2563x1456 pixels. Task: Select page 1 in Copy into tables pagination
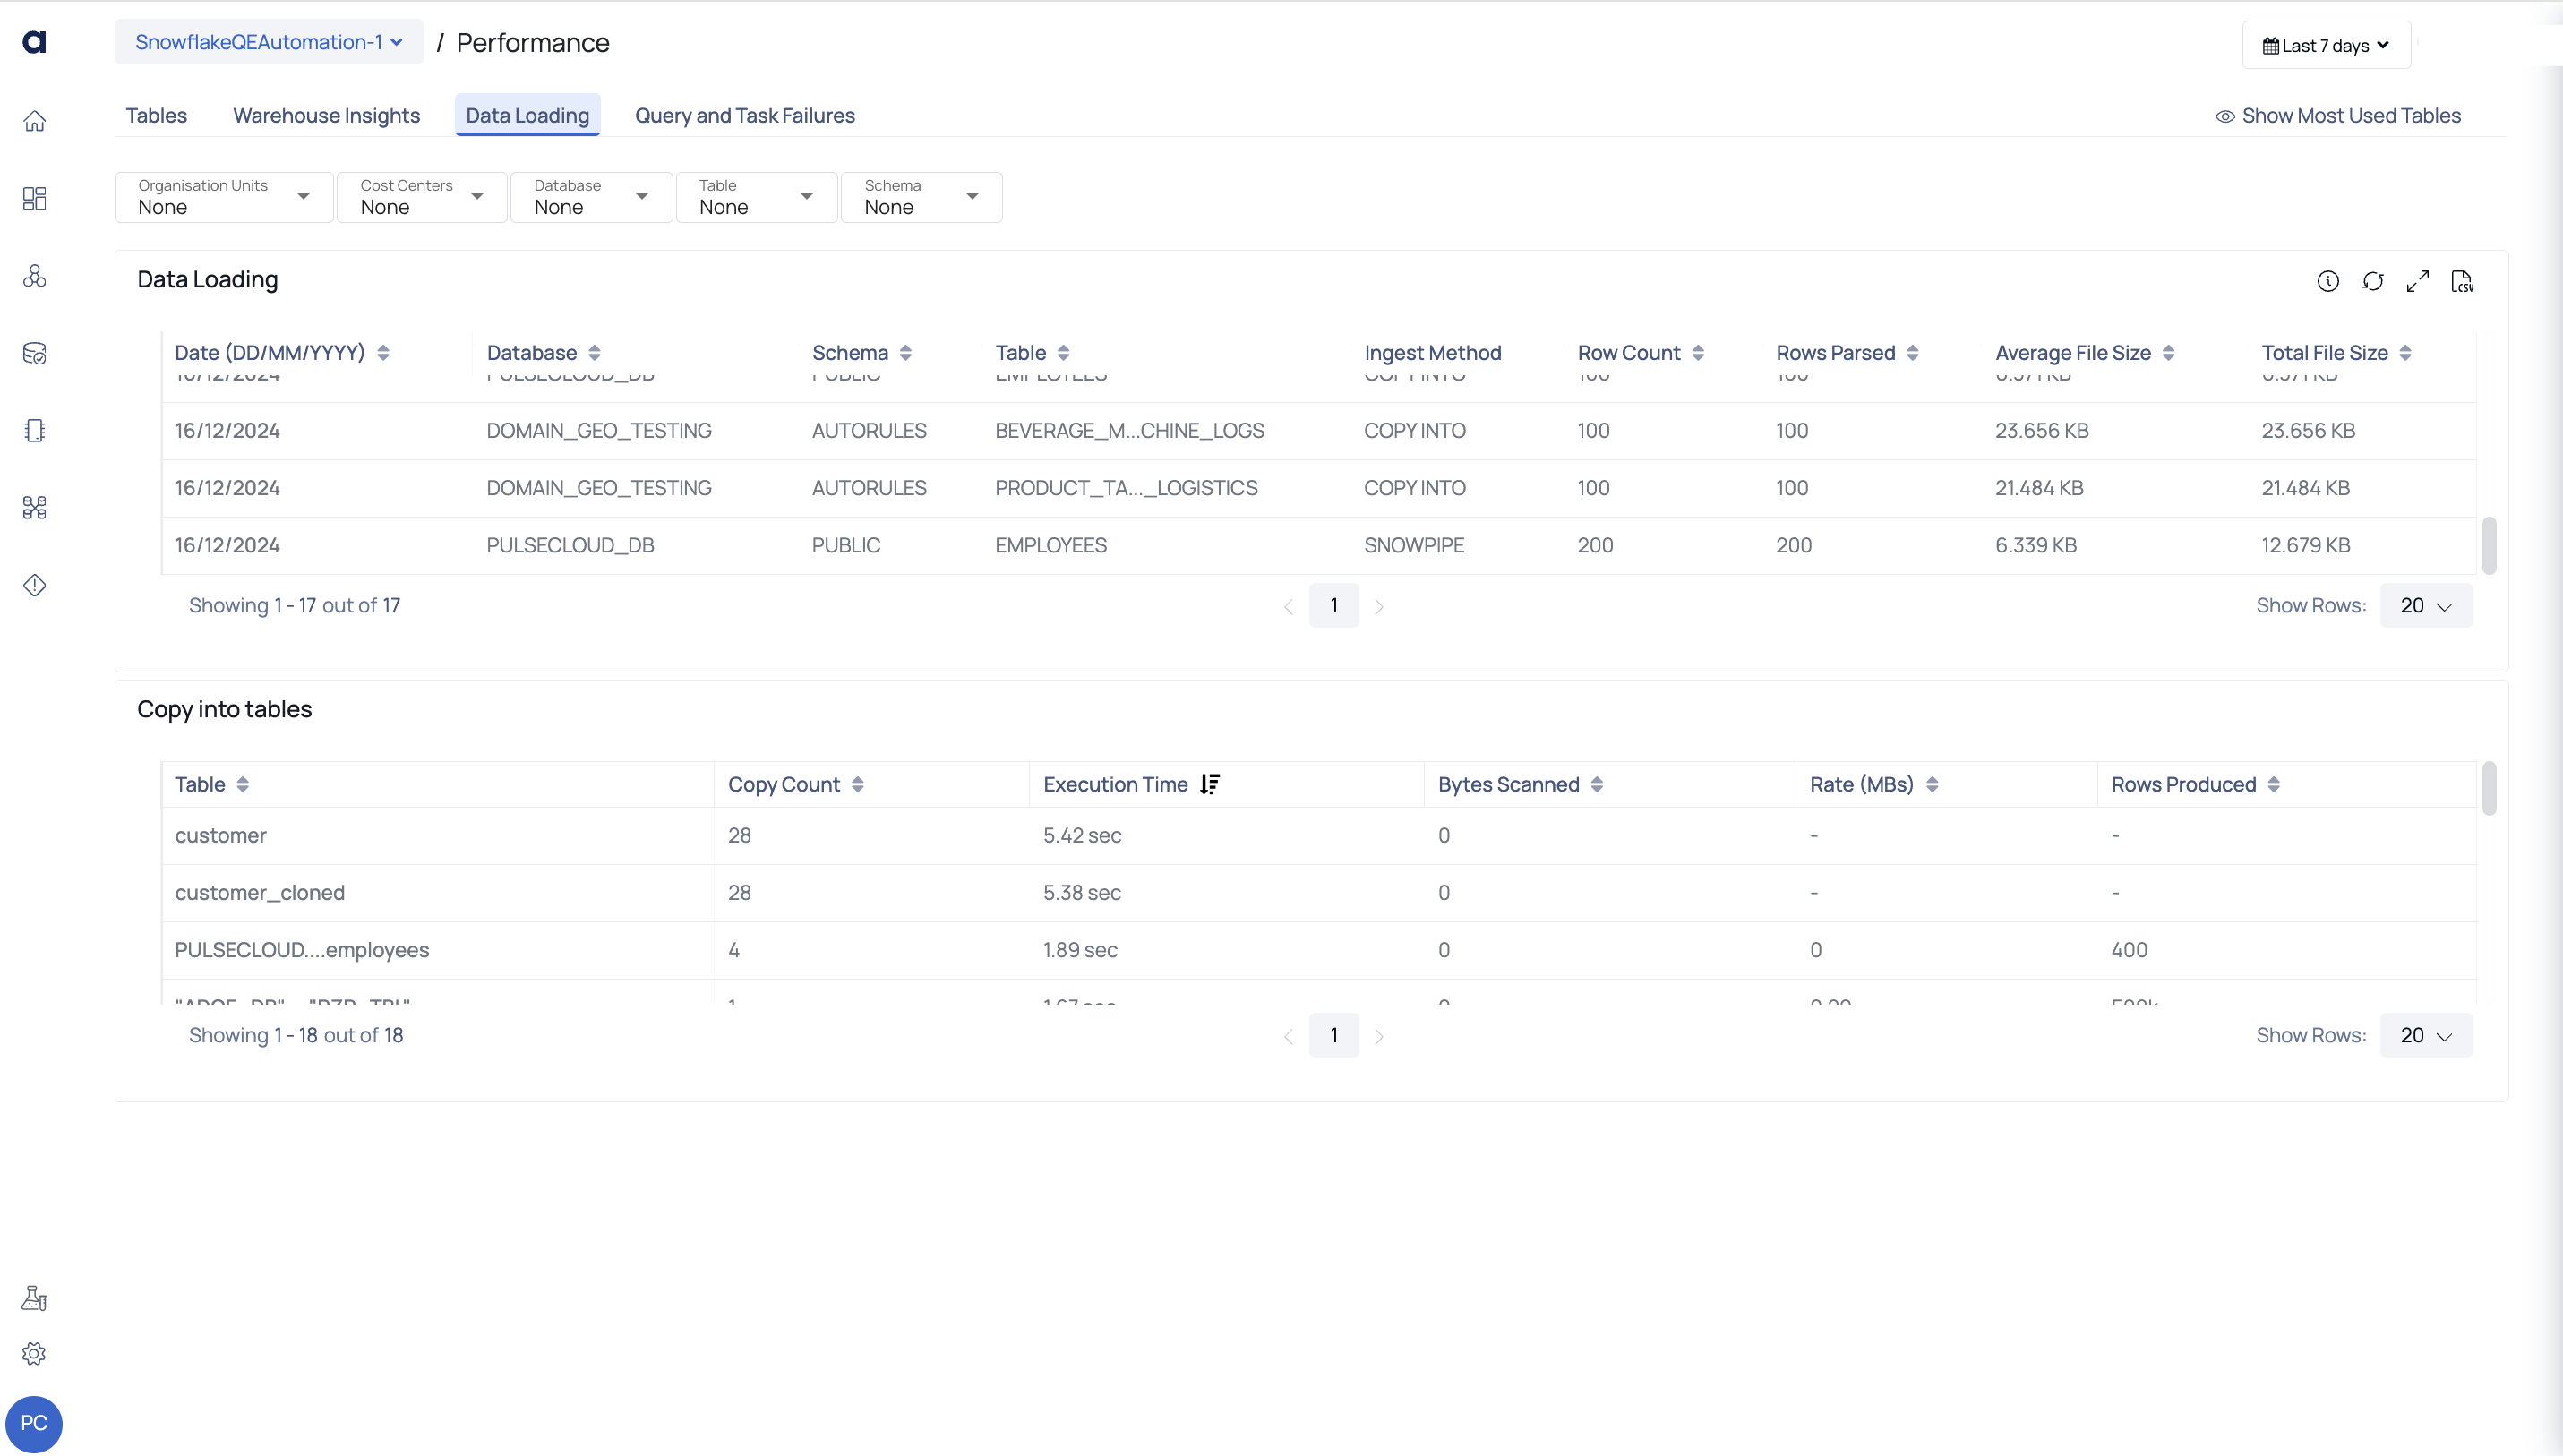[x=1334, y=1036]
